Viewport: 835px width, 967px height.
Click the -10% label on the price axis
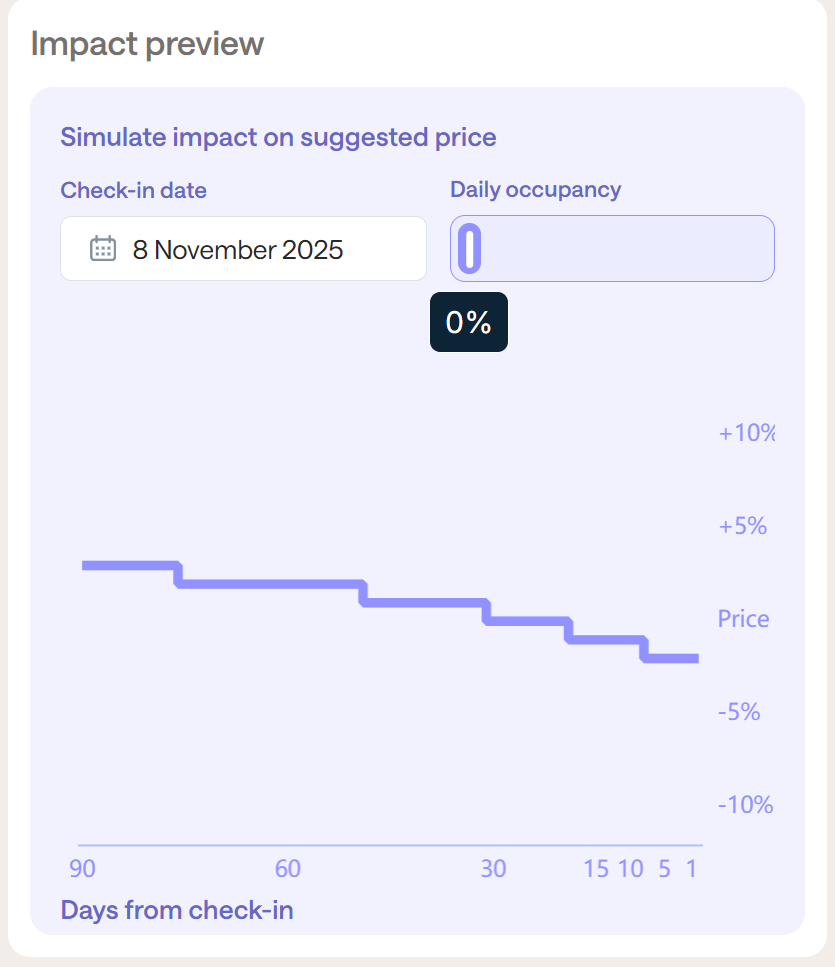pyautogui.click(x=745, y=805)
